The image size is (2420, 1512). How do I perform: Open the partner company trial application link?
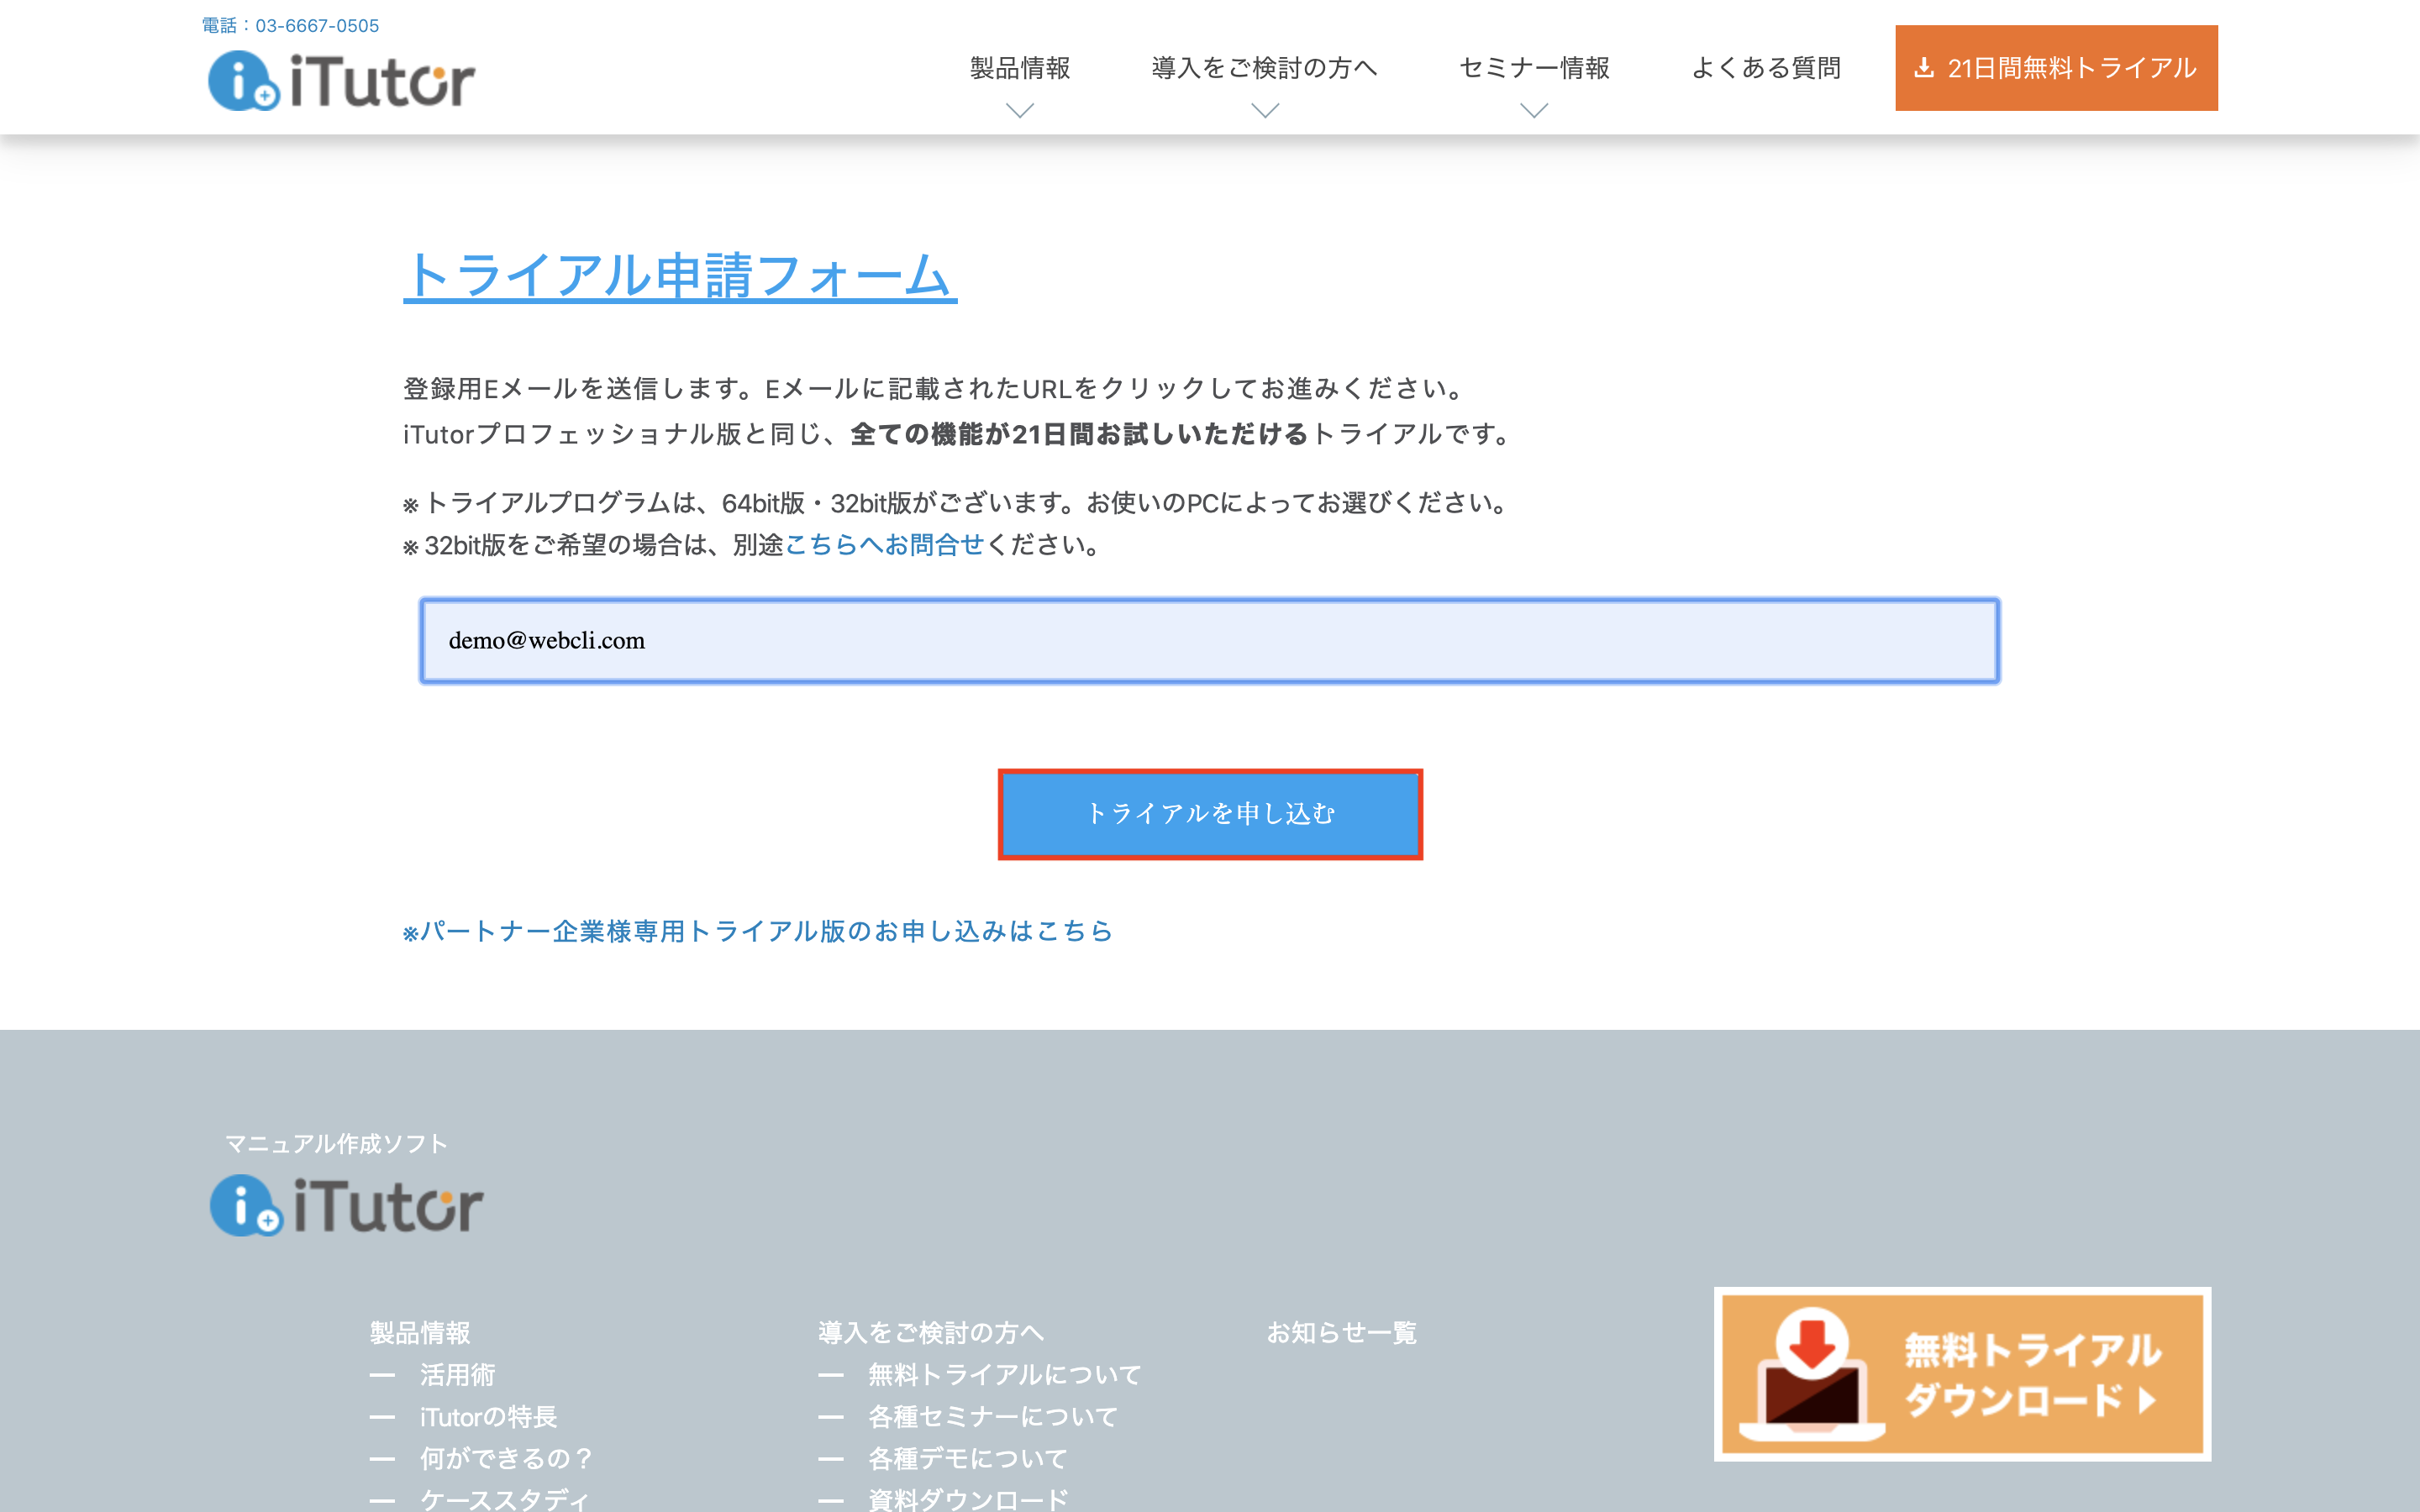coord(757,931)
